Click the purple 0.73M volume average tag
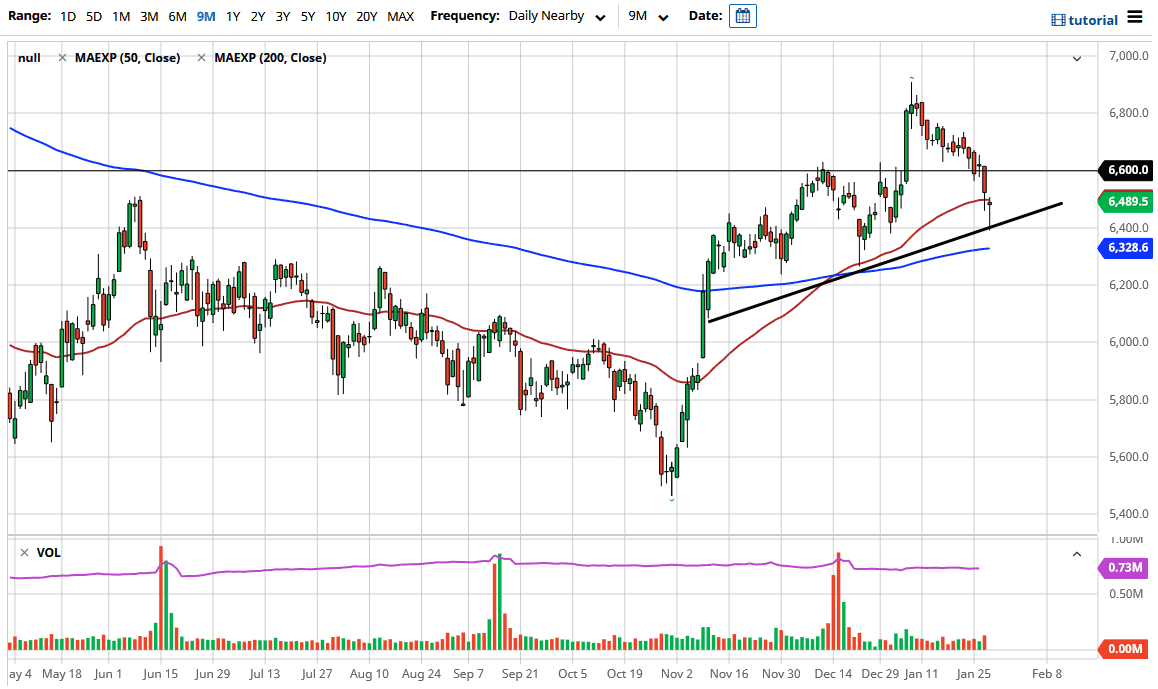 pyautogui.click(x=1125, y=567)
